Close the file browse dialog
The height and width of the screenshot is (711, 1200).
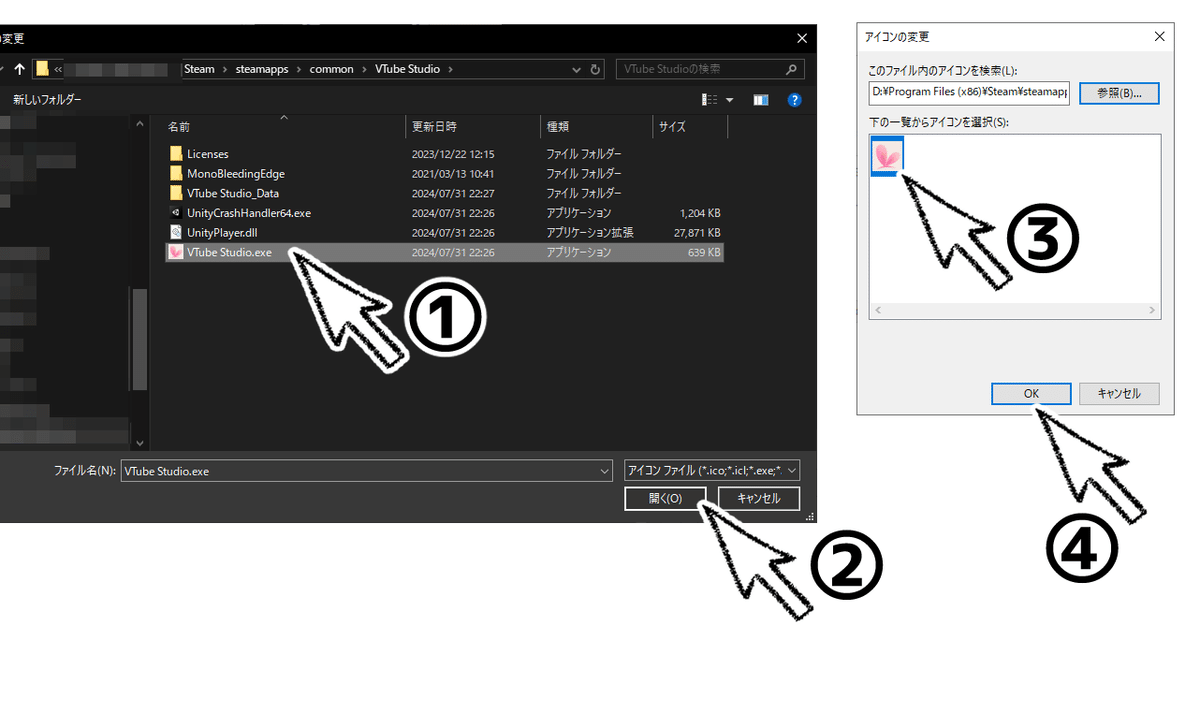pos(801,38)
